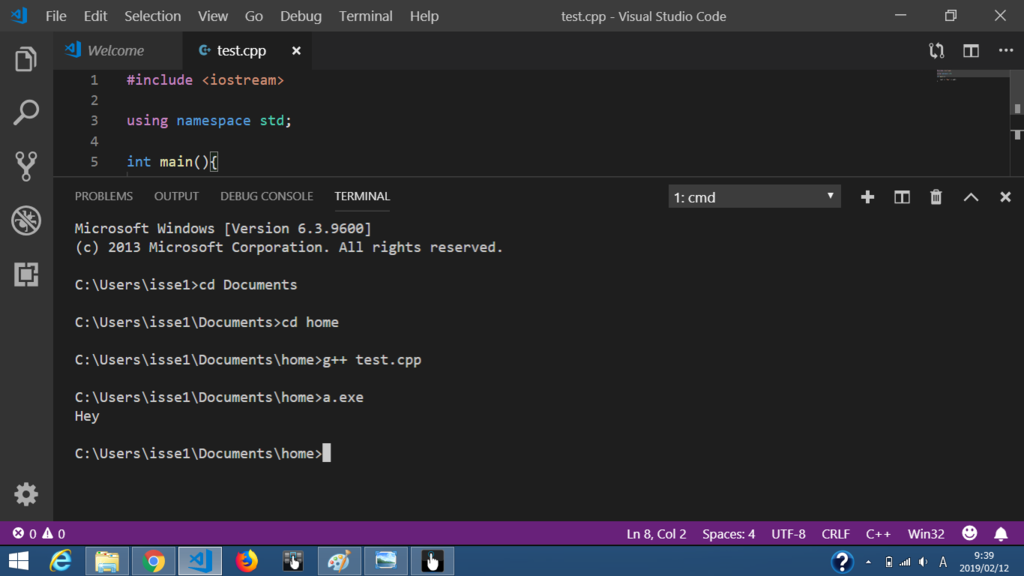
Task: Kill the terminal with trash icon
Action: [x=936, y=197]
